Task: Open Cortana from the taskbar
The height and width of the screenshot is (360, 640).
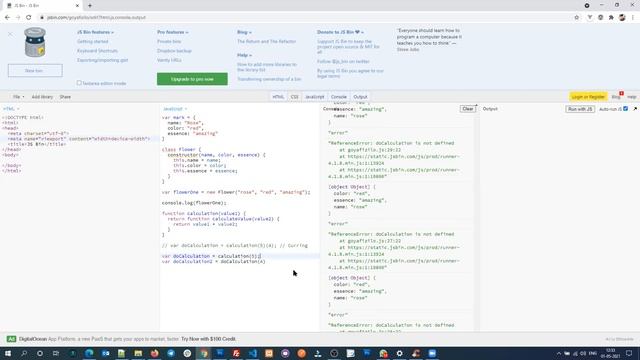Action: tap(40, 353)
